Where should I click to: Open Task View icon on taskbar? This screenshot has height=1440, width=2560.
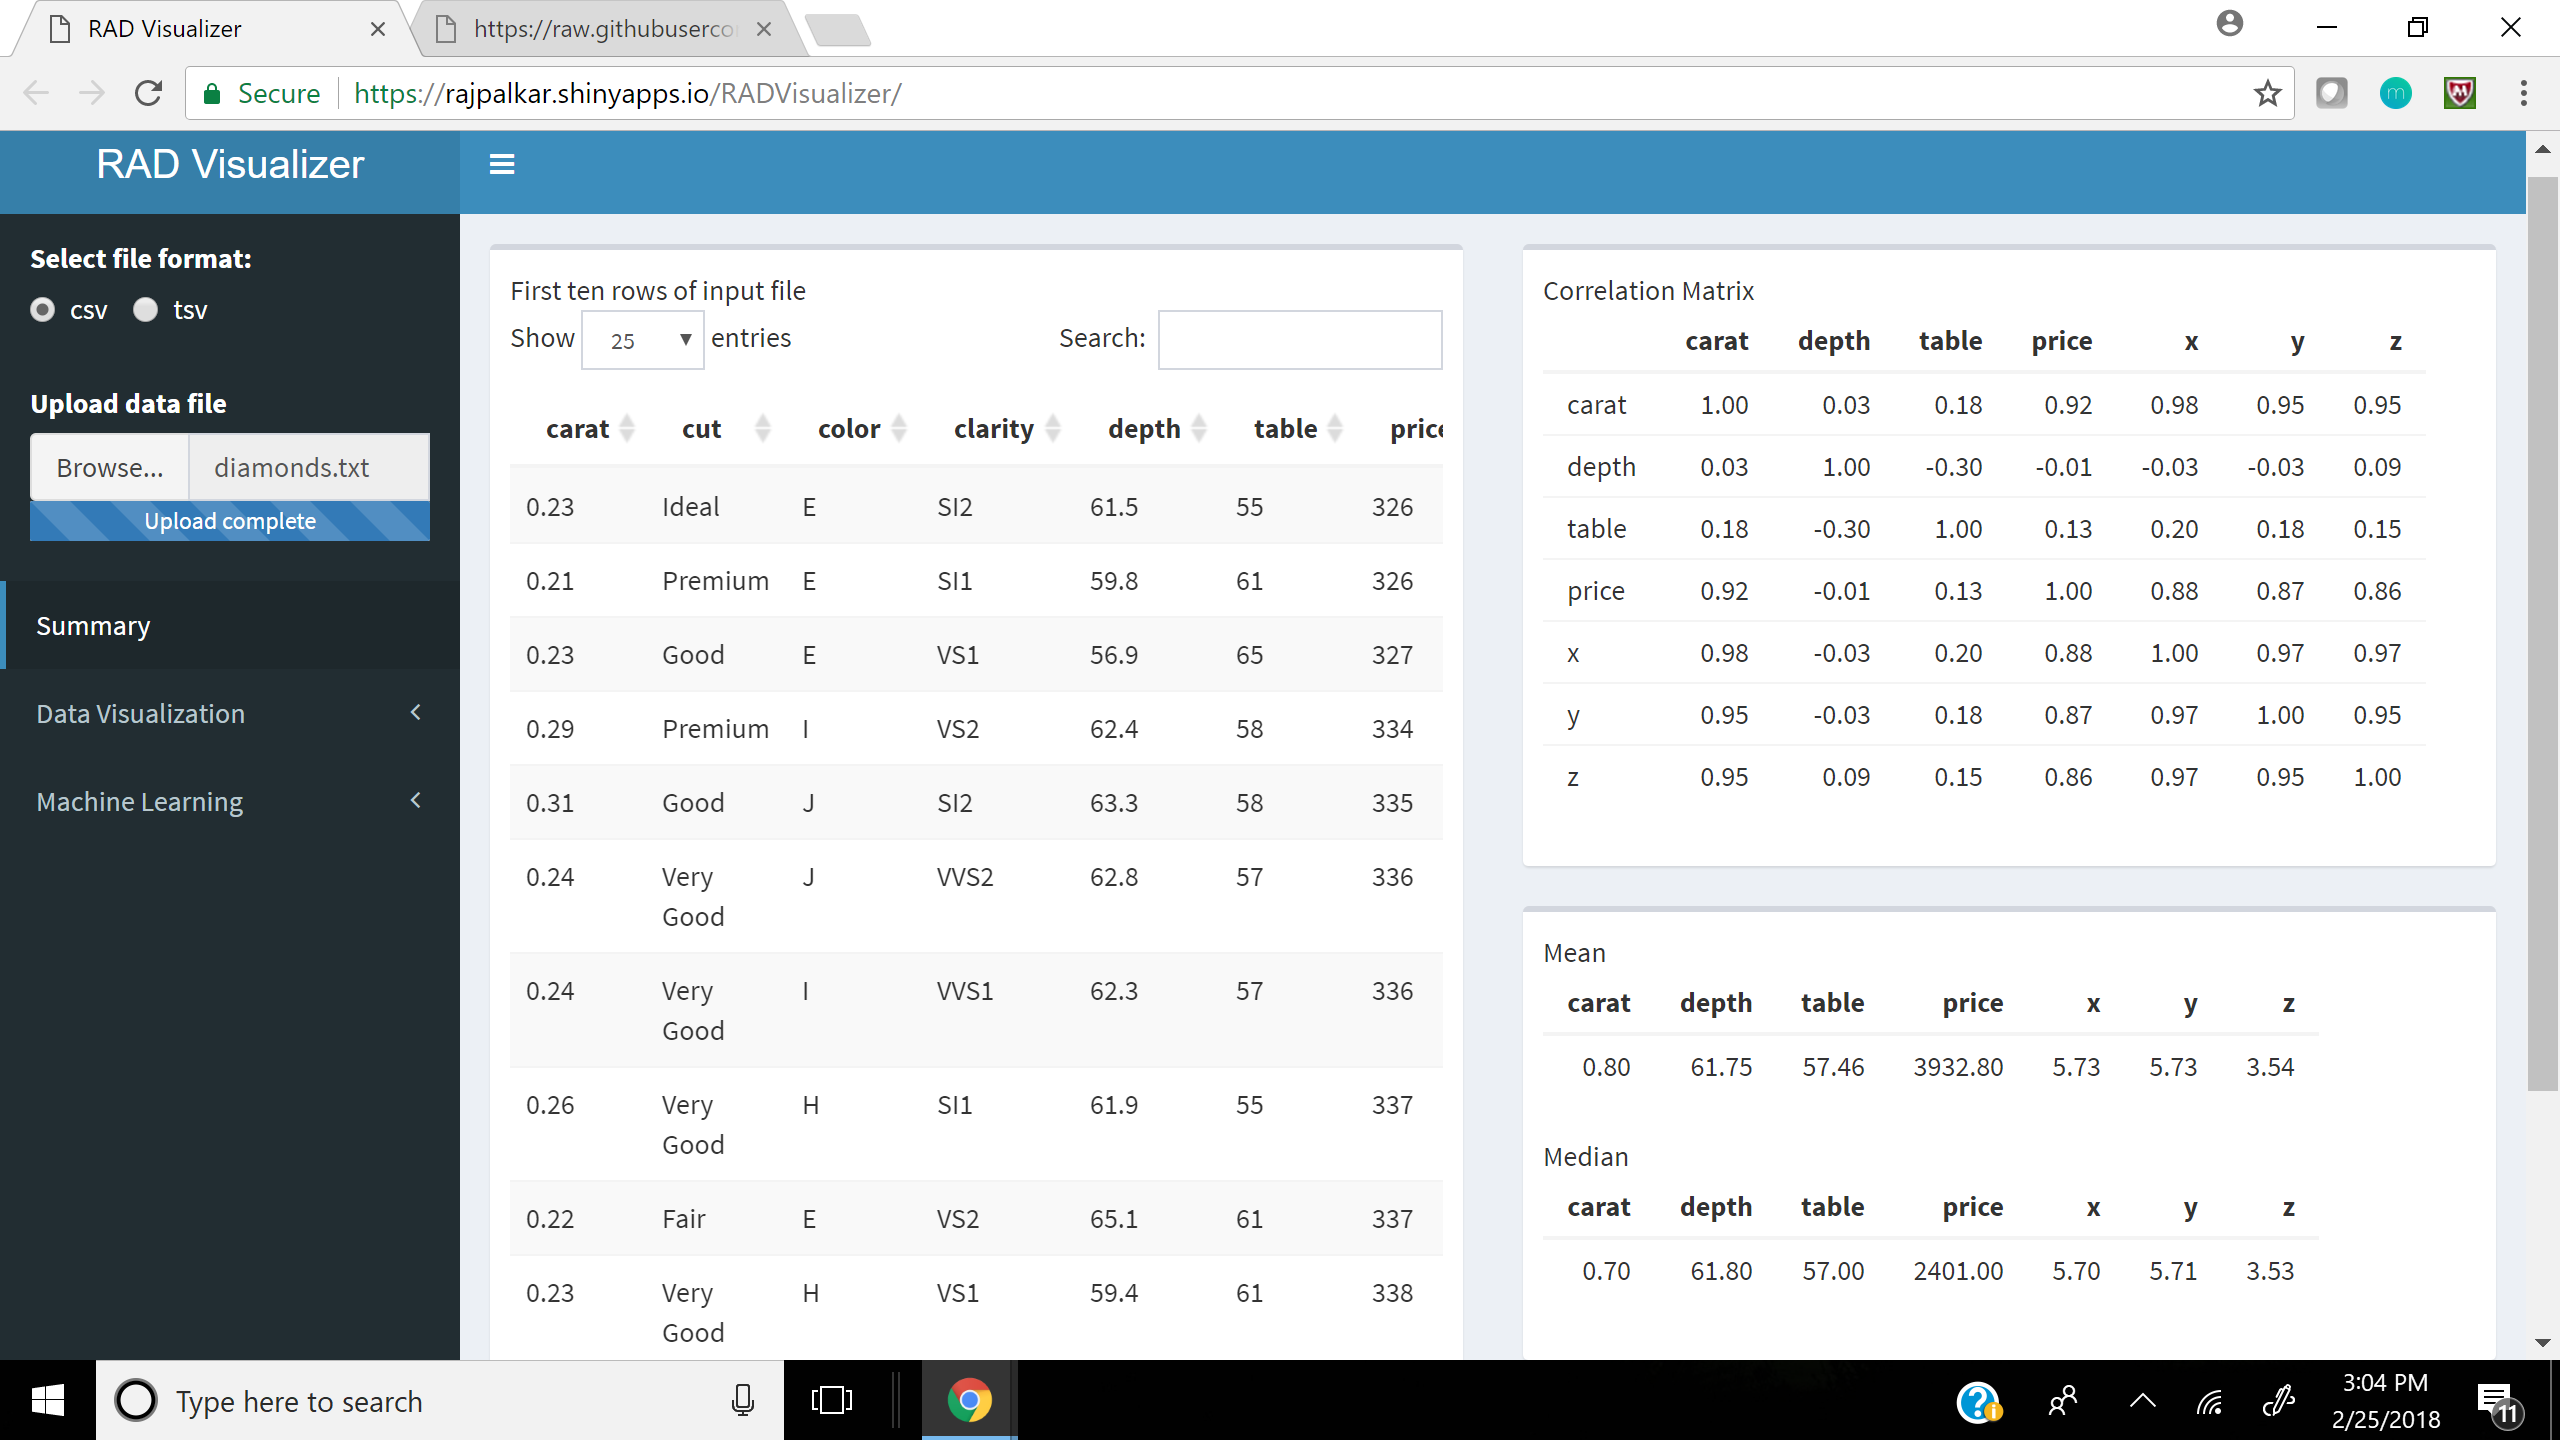click(x=831, y=1400)
